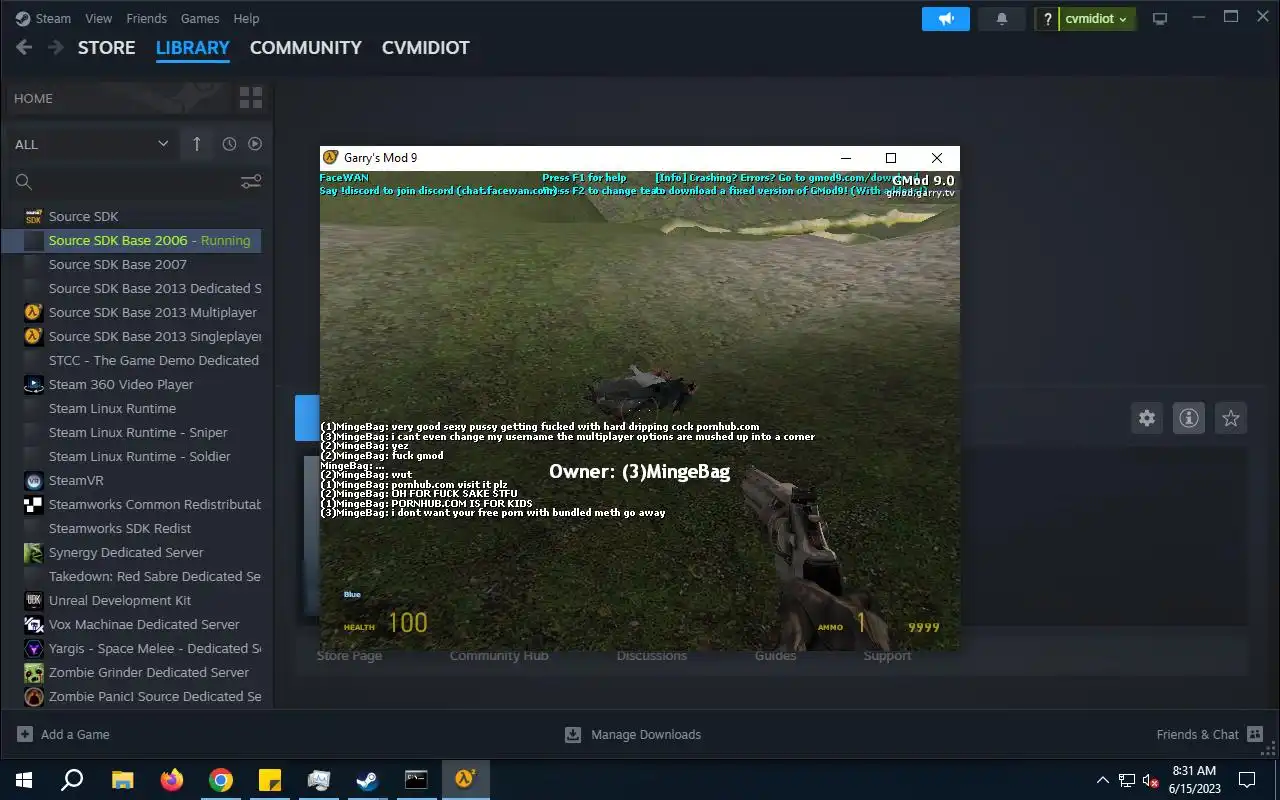Click the Steam announcements megaphone button

[945, 19]
